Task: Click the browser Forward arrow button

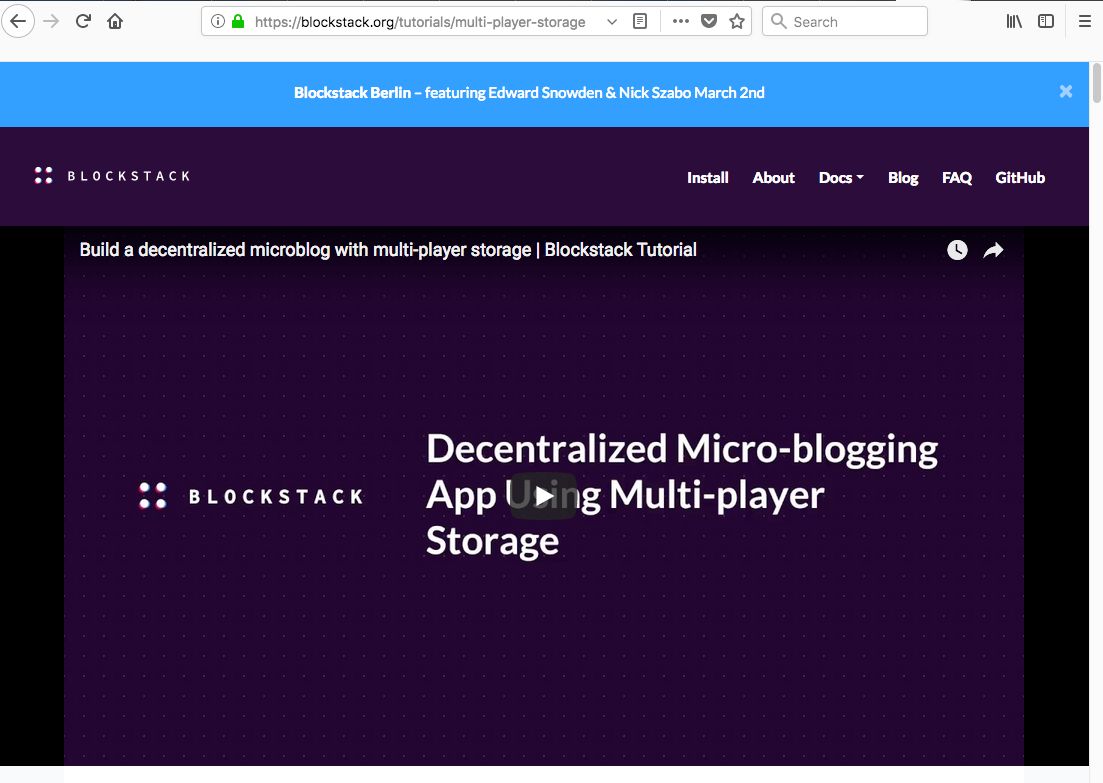Action: (51, 21)
